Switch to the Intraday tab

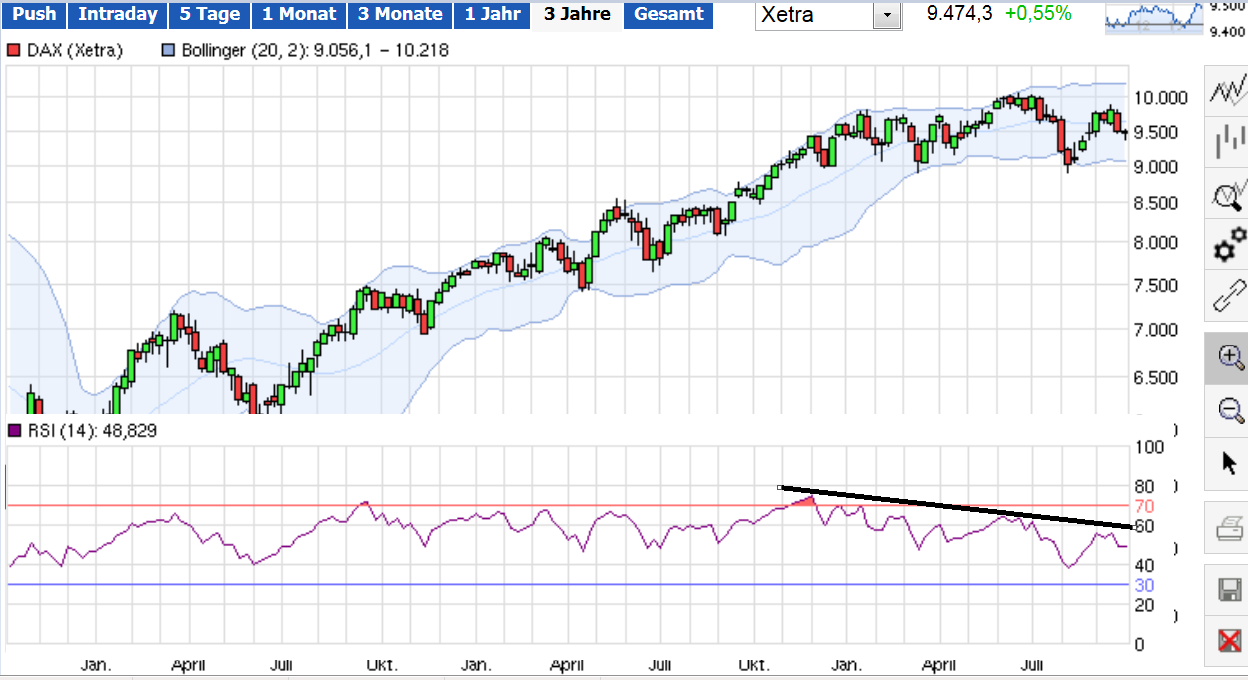(117, 14)
